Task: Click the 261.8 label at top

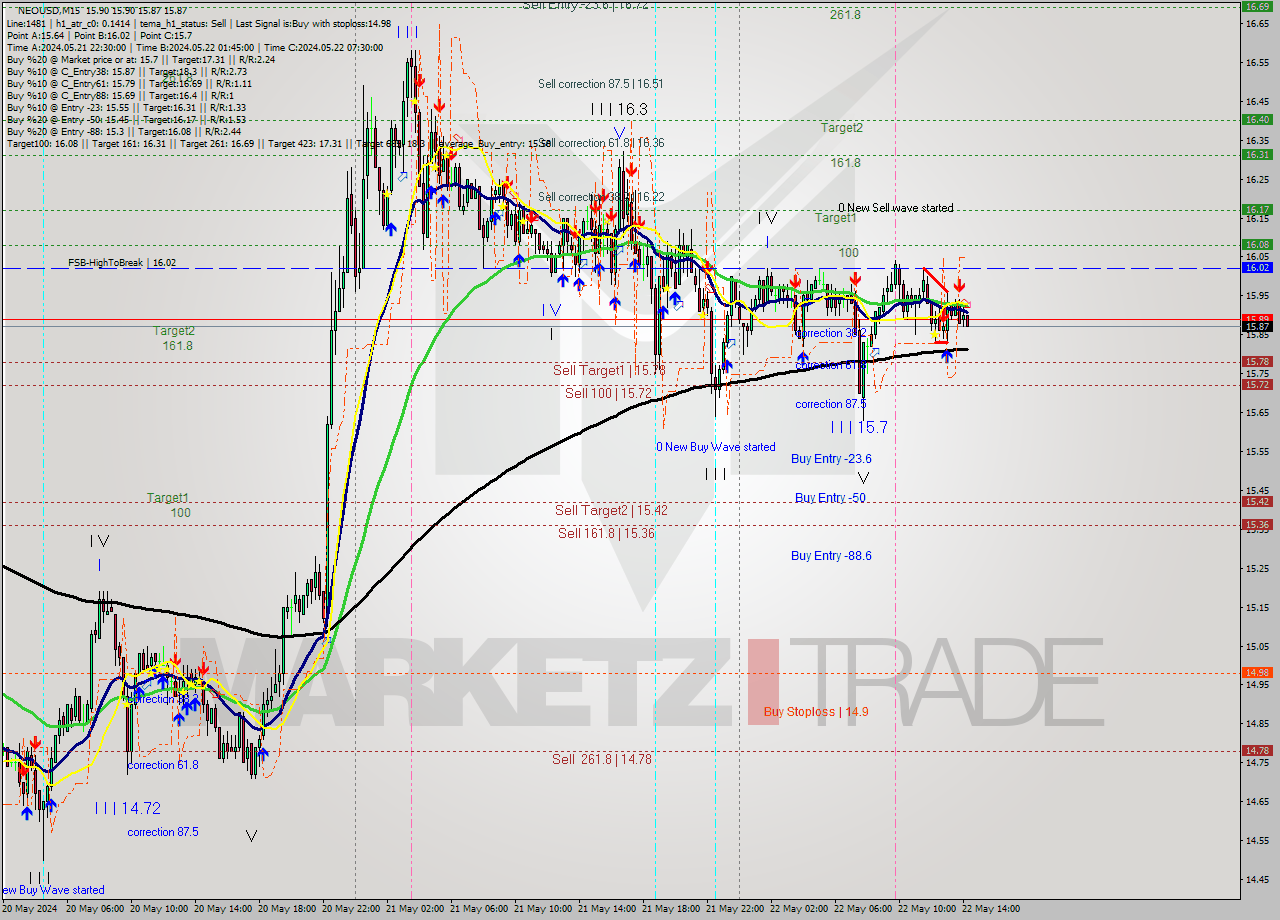Action: click(x=845, y=15)
